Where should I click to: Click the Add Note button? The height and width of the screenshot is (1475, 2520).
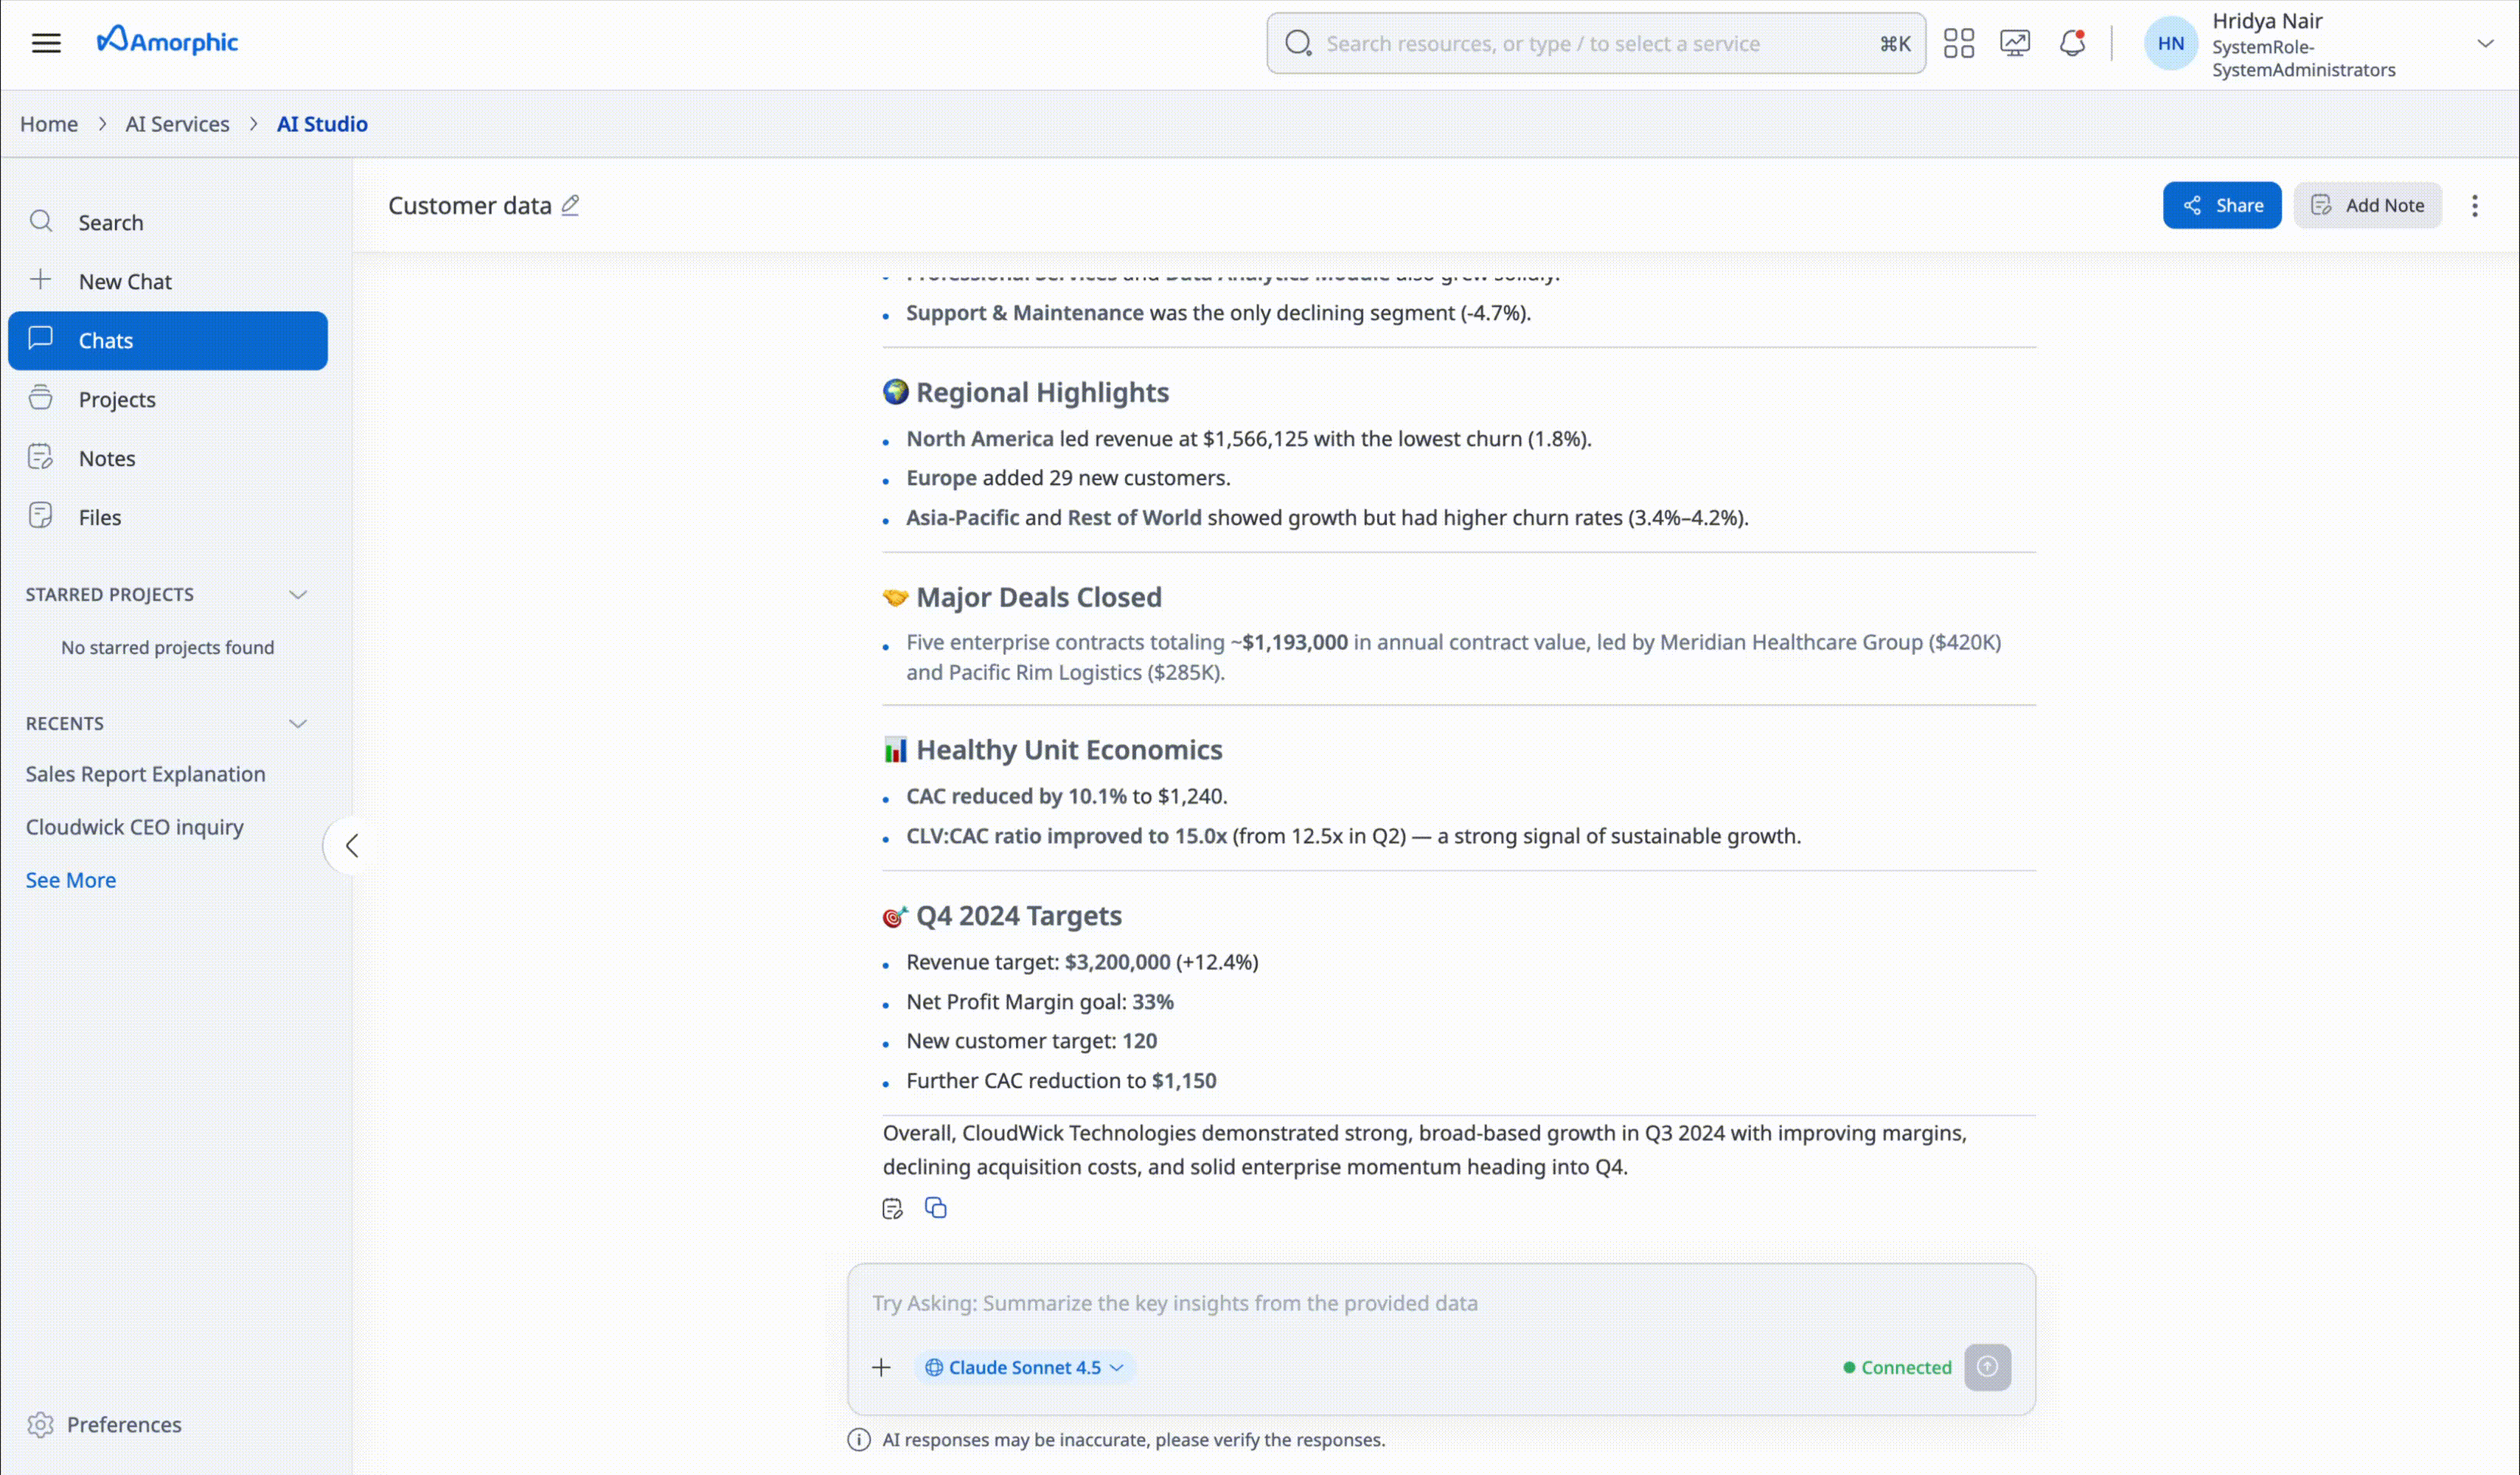pyautogui.click(x=2367, y=205)
